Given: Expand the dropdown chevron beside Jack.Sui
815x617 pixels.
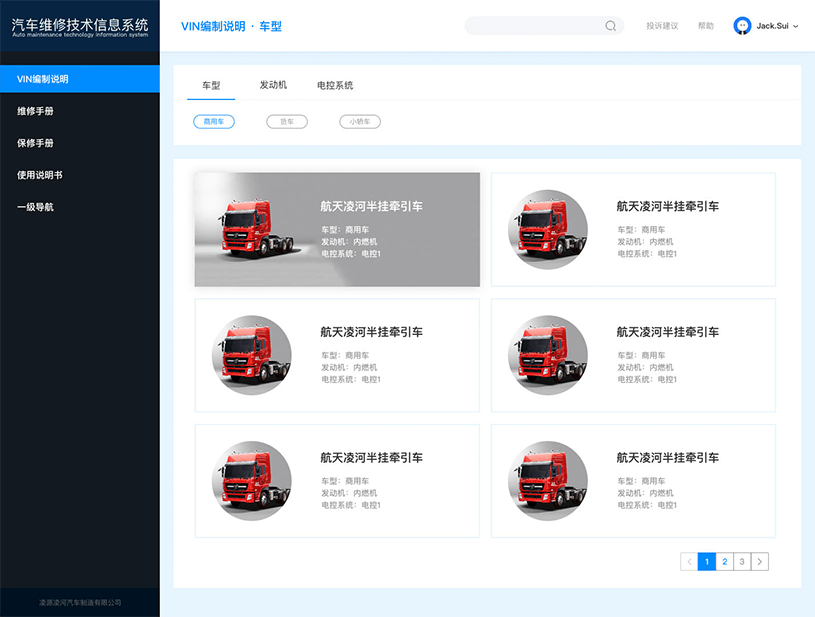Looking at the screenshot, I should click(796, 26).
